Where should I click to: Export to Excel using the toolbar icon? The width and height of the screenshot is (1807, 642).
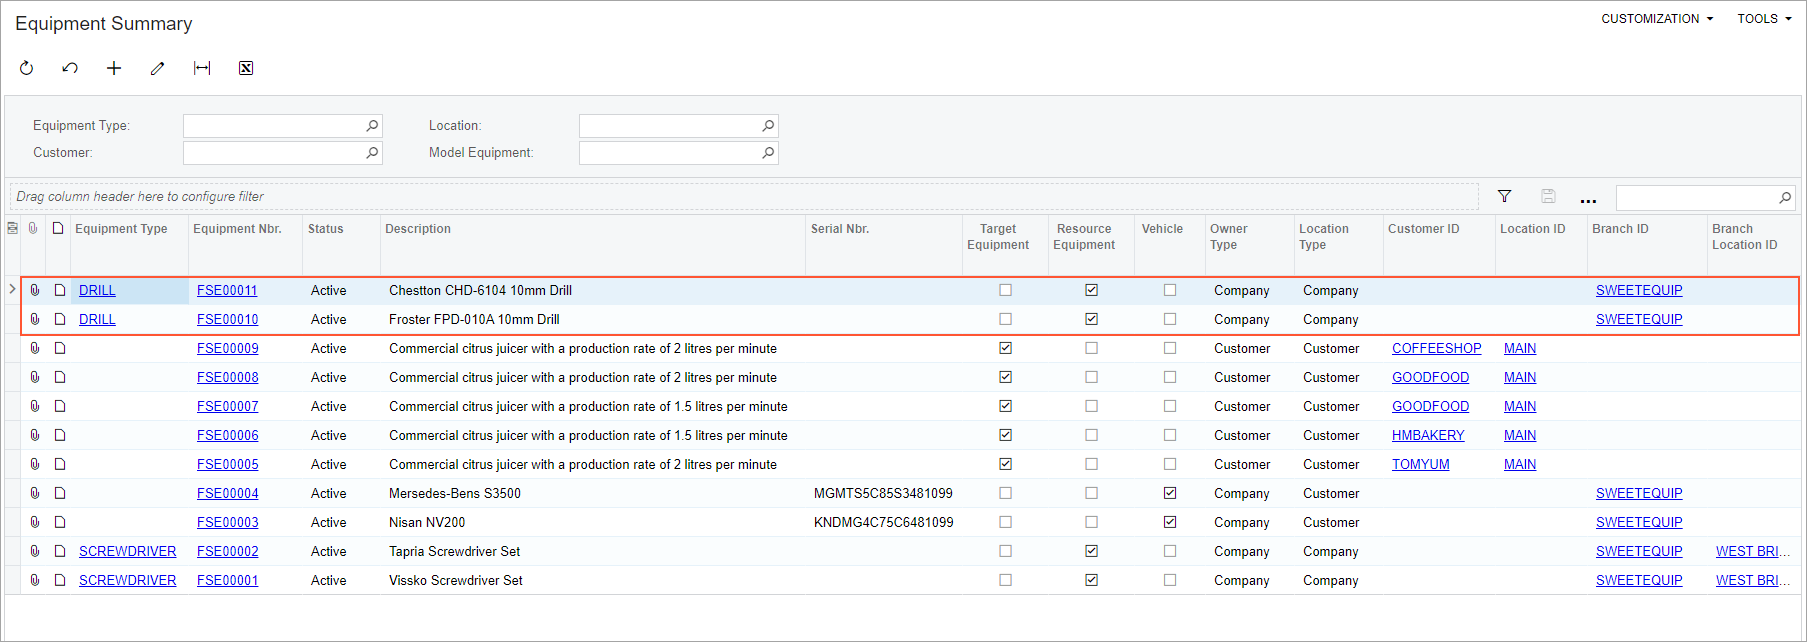pos(246,68)
